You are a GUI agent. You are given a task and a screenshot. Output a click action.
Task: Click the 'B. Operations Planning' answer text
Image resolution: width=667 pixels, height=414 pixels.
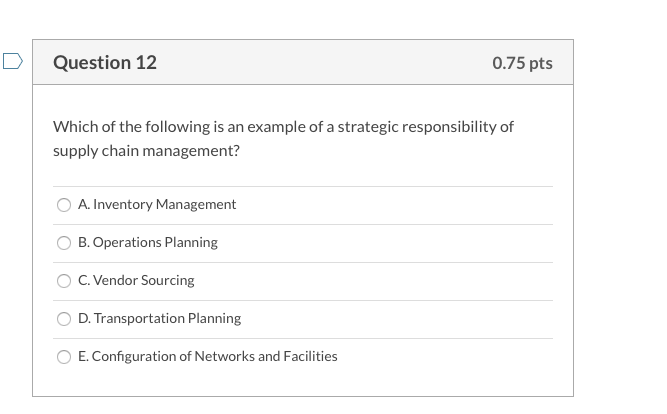point(147,242)
